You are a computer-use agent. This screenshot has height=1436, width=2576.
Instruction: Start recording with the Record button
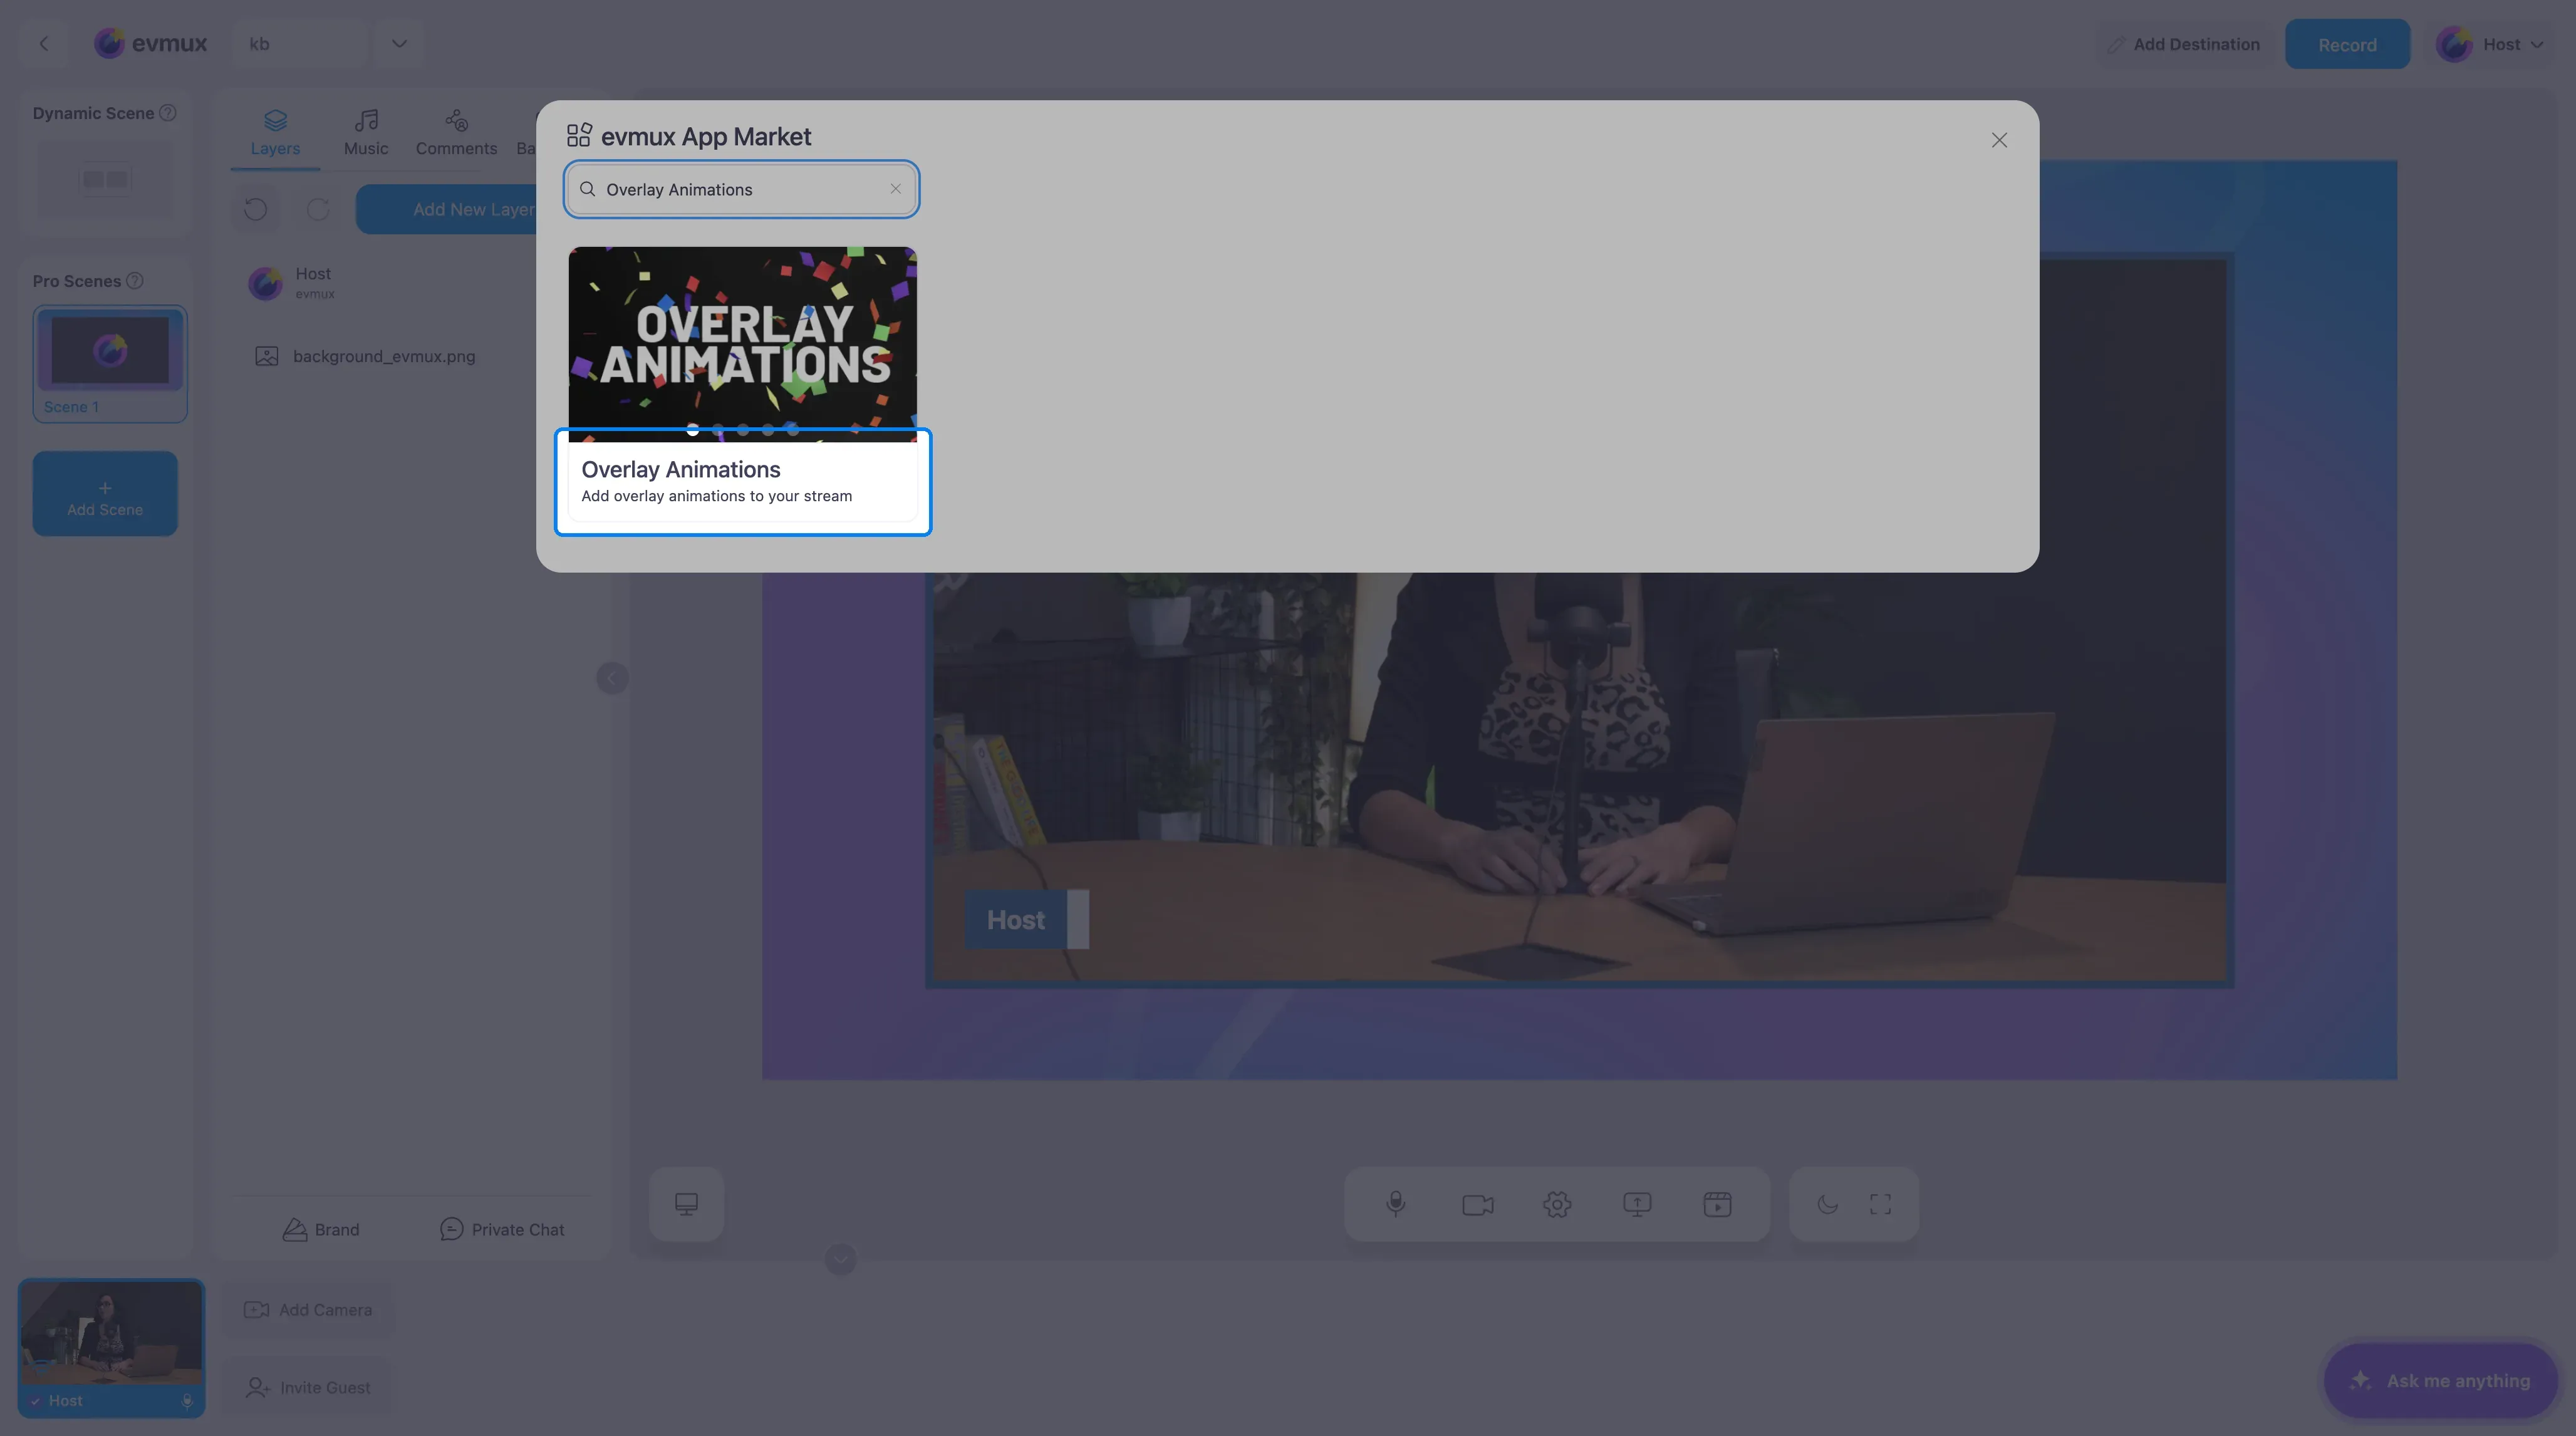[2347, 44]
